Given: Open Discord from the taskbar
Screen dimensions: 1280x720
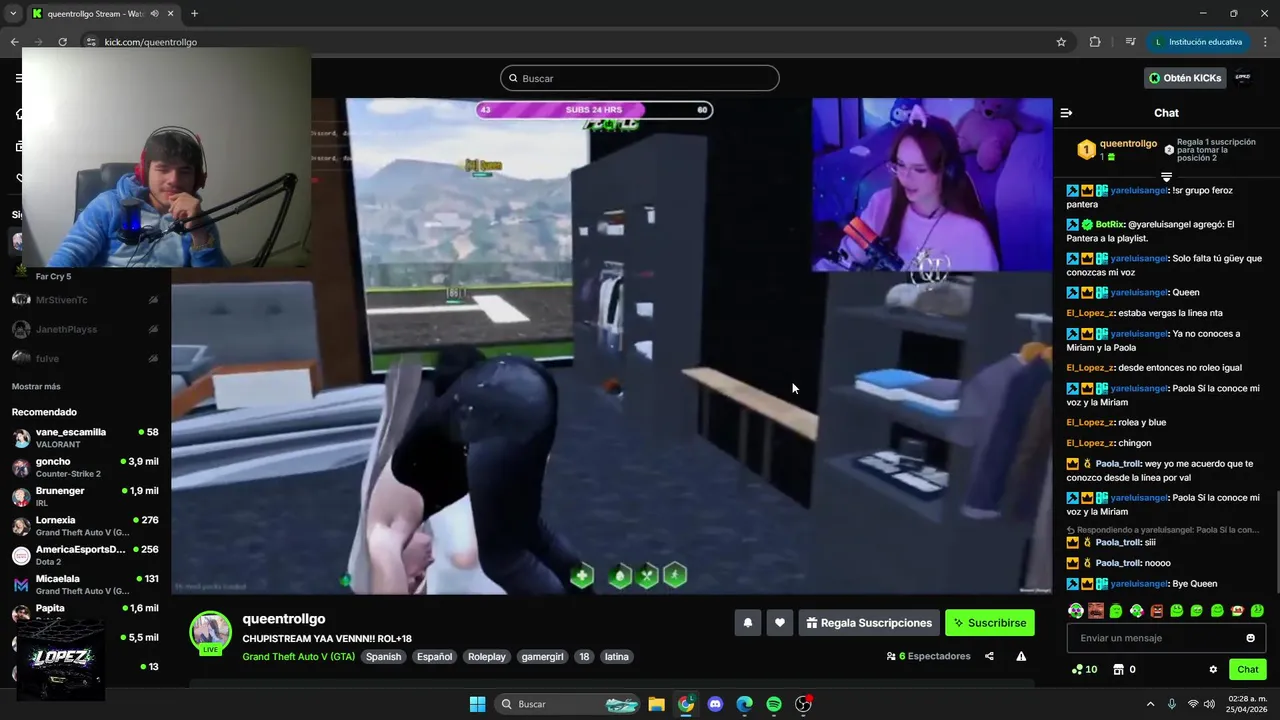Looking at the screenshot, I should 715,704.
